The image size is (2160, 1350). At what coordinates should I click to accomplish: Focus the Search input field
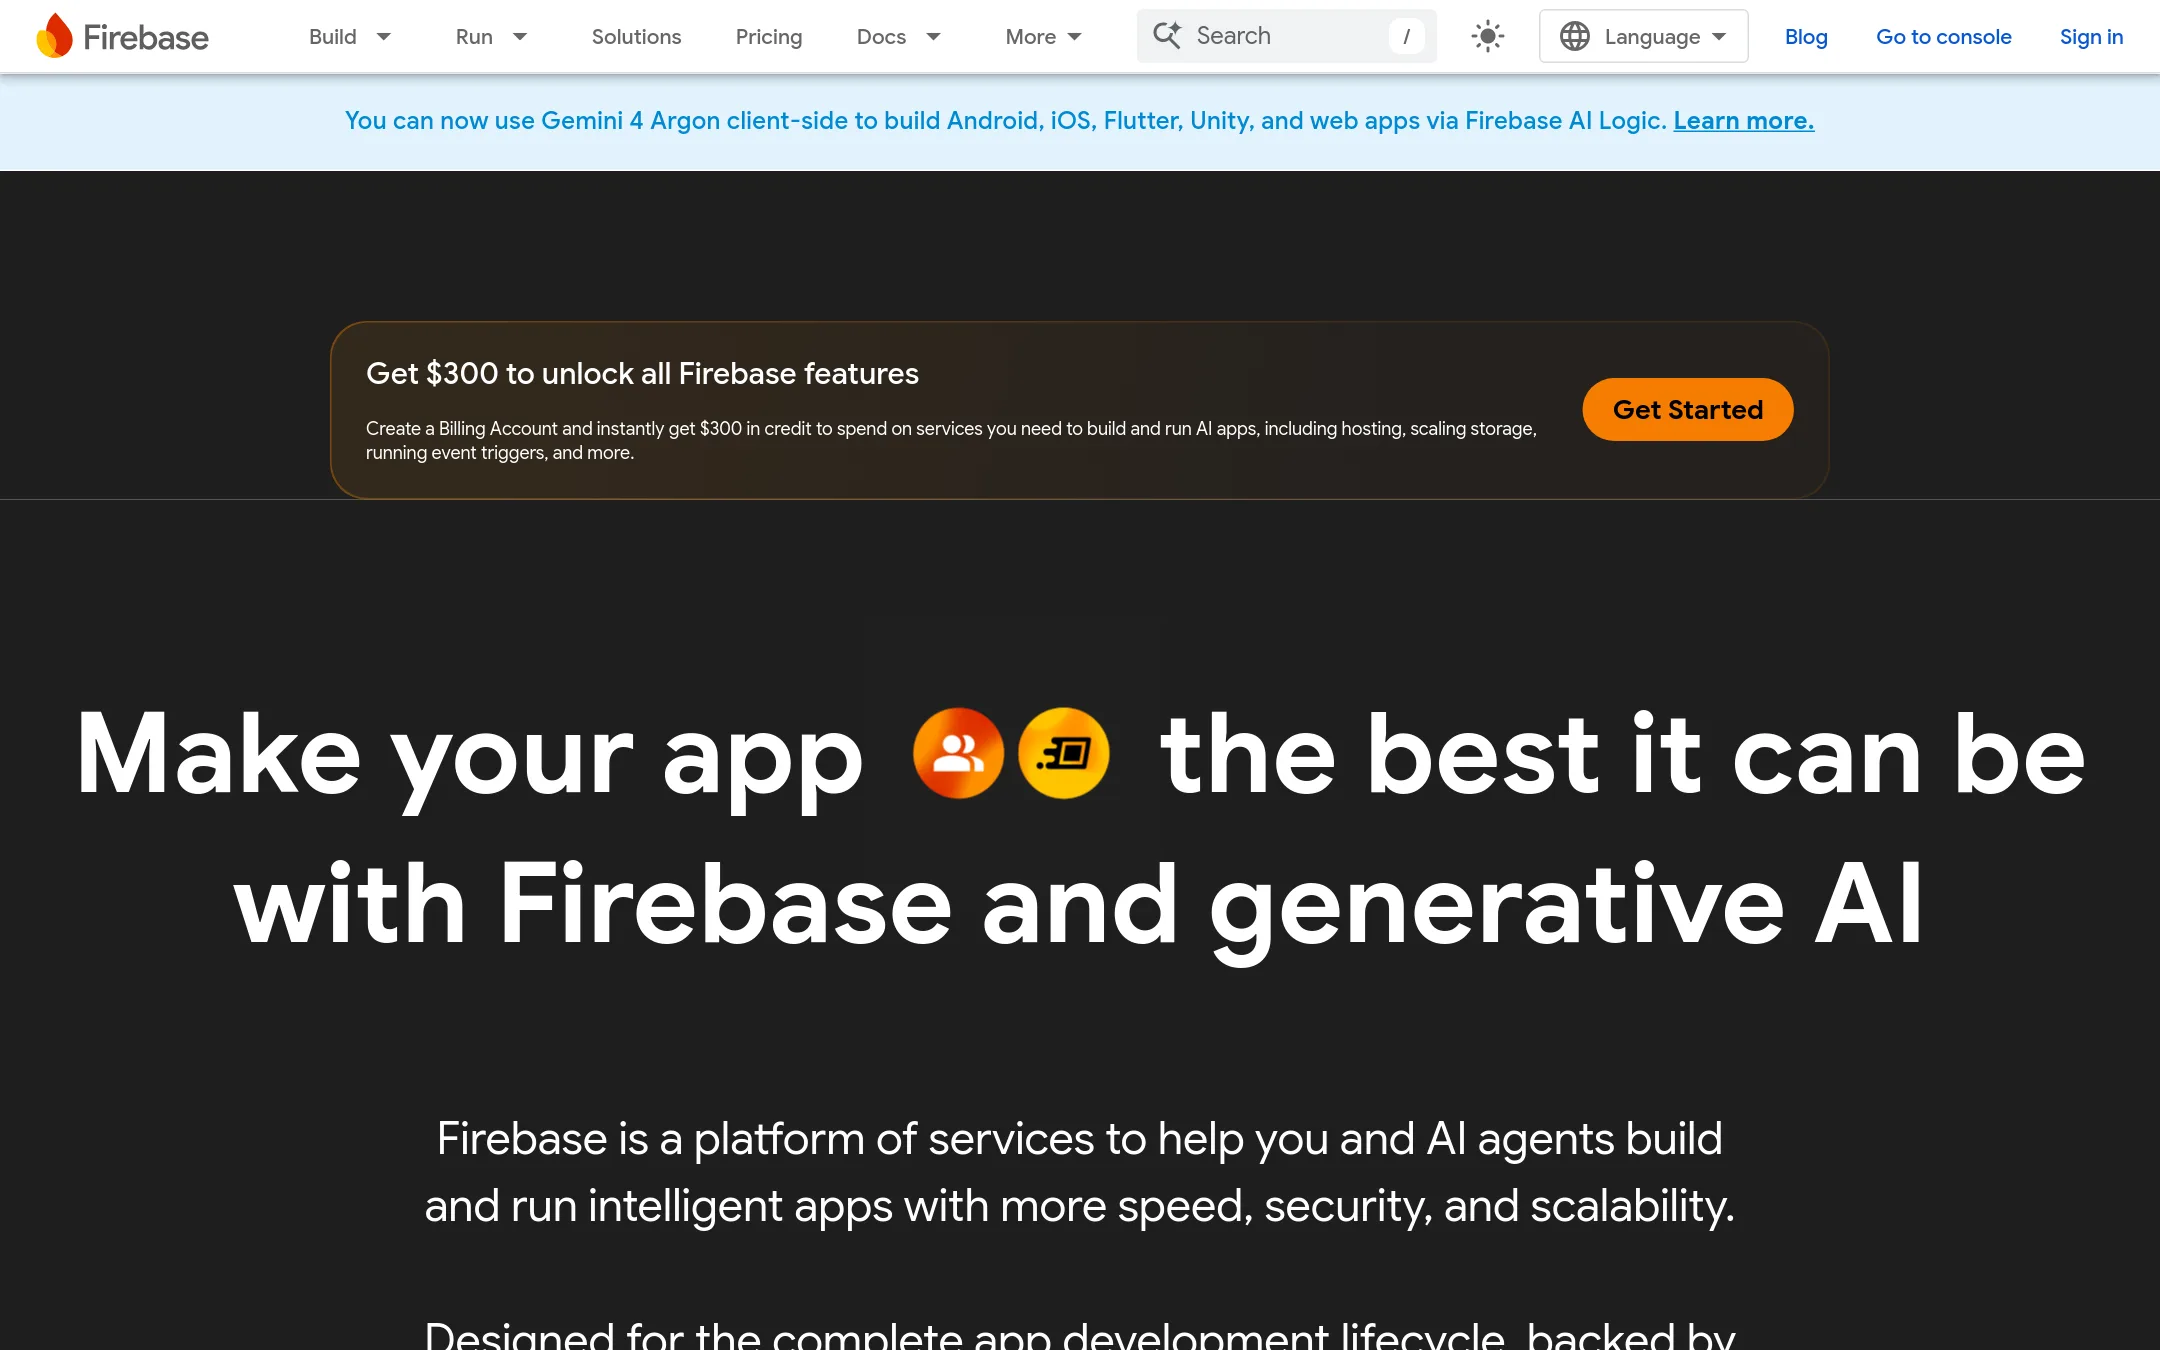pyautogui.click(x=1286, y=36)
